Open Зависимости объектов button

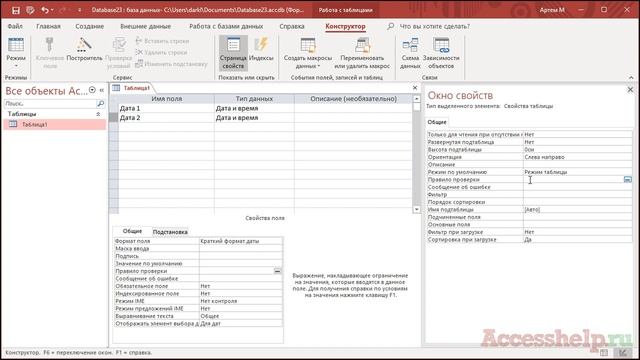tap(441, 53)
